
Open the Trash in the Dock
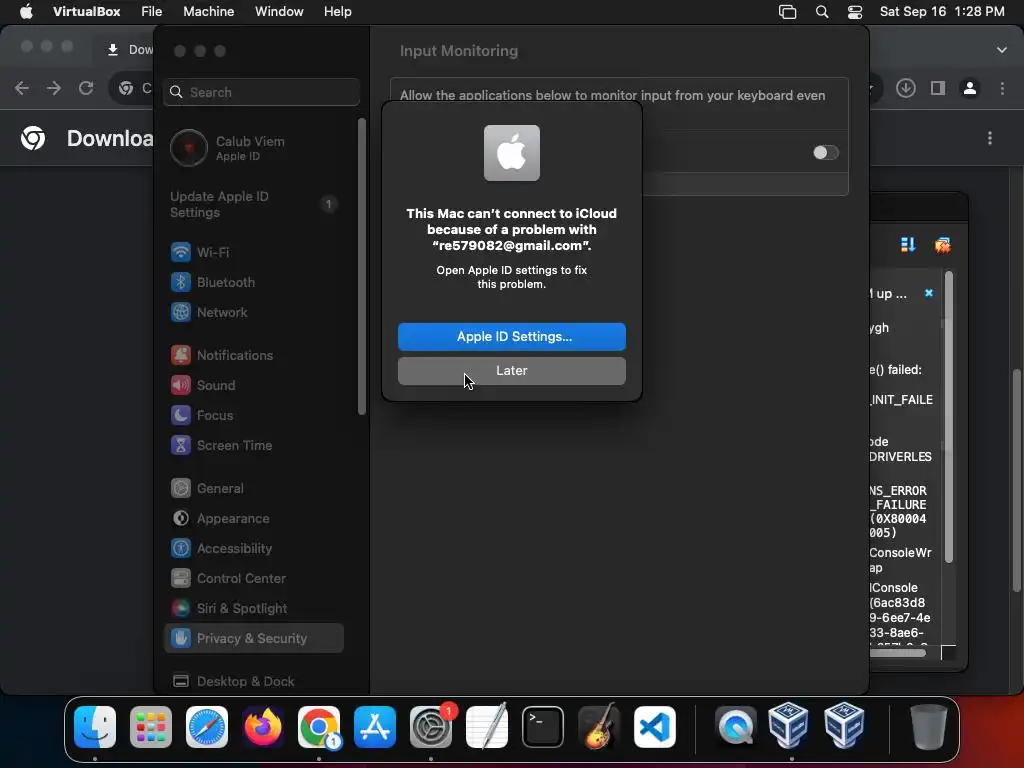929,727
